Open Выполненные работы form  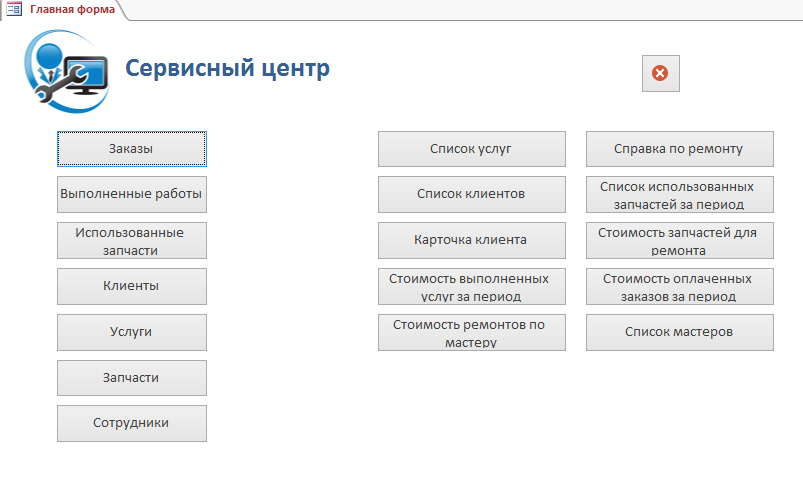[132, 194]
